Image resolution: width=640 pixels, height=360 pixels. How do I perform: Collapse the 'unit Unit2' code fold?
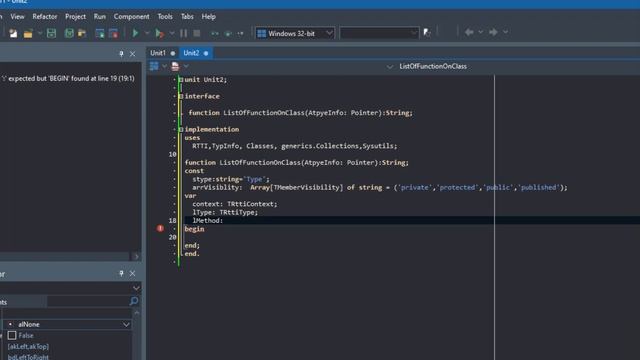pos(181,80)
